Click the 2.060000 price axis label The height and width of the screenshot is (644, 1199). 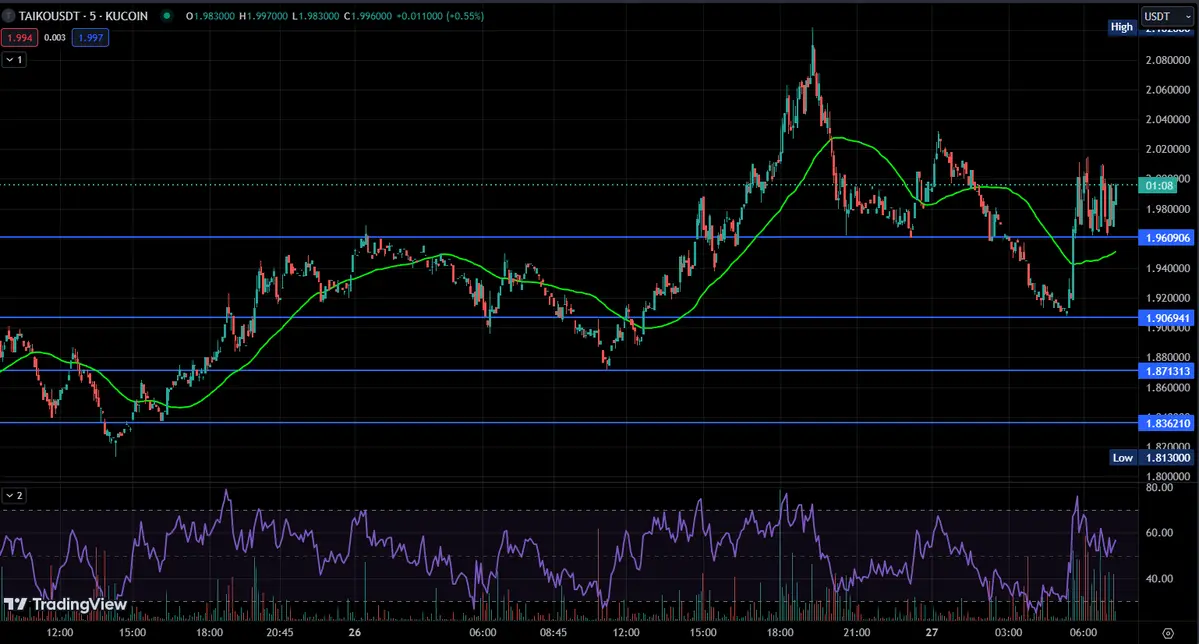pos(1168,89)
